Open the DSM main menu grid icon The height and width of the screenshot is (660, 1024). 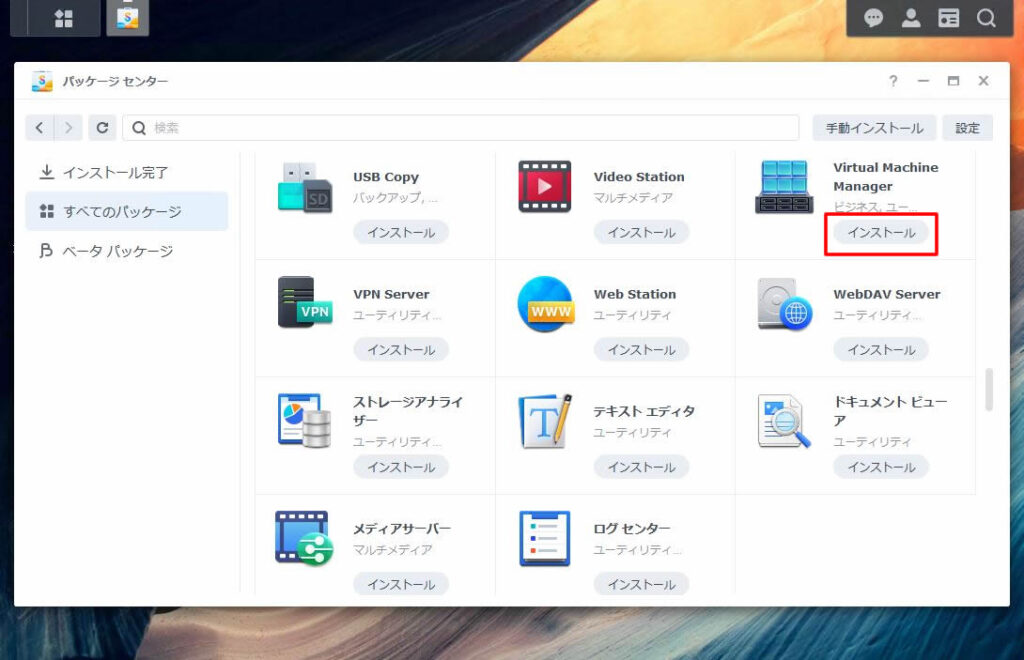[63, 18]
